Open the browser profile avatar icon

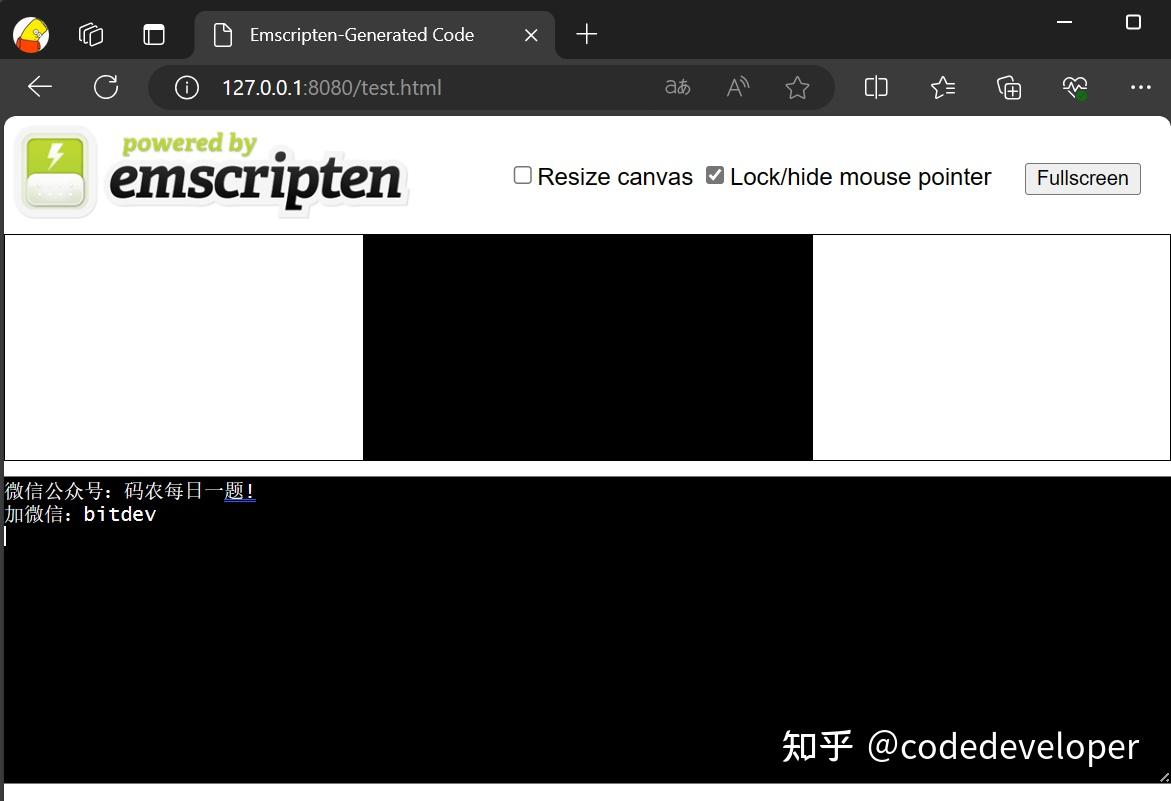31,34
